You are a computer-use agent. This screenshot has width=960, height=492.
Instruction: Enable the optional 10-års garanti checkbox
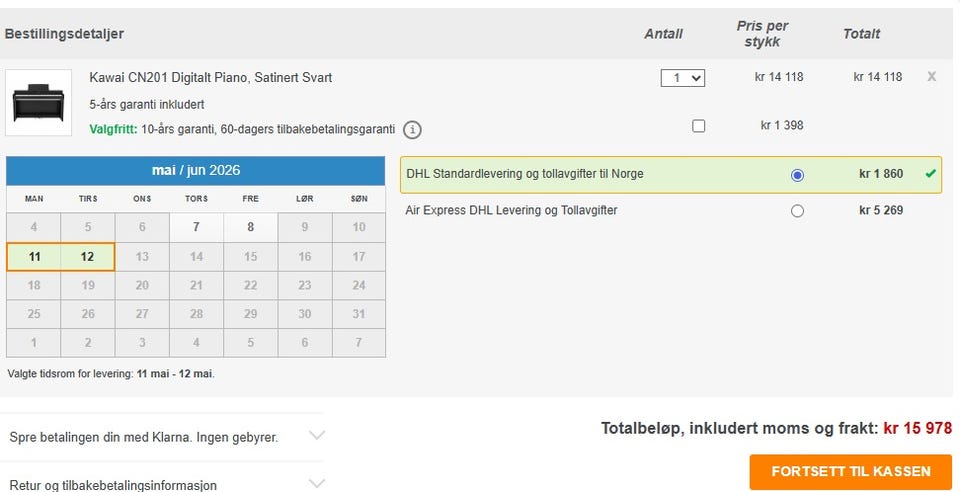pyautogui.click(x=699, y=126)
